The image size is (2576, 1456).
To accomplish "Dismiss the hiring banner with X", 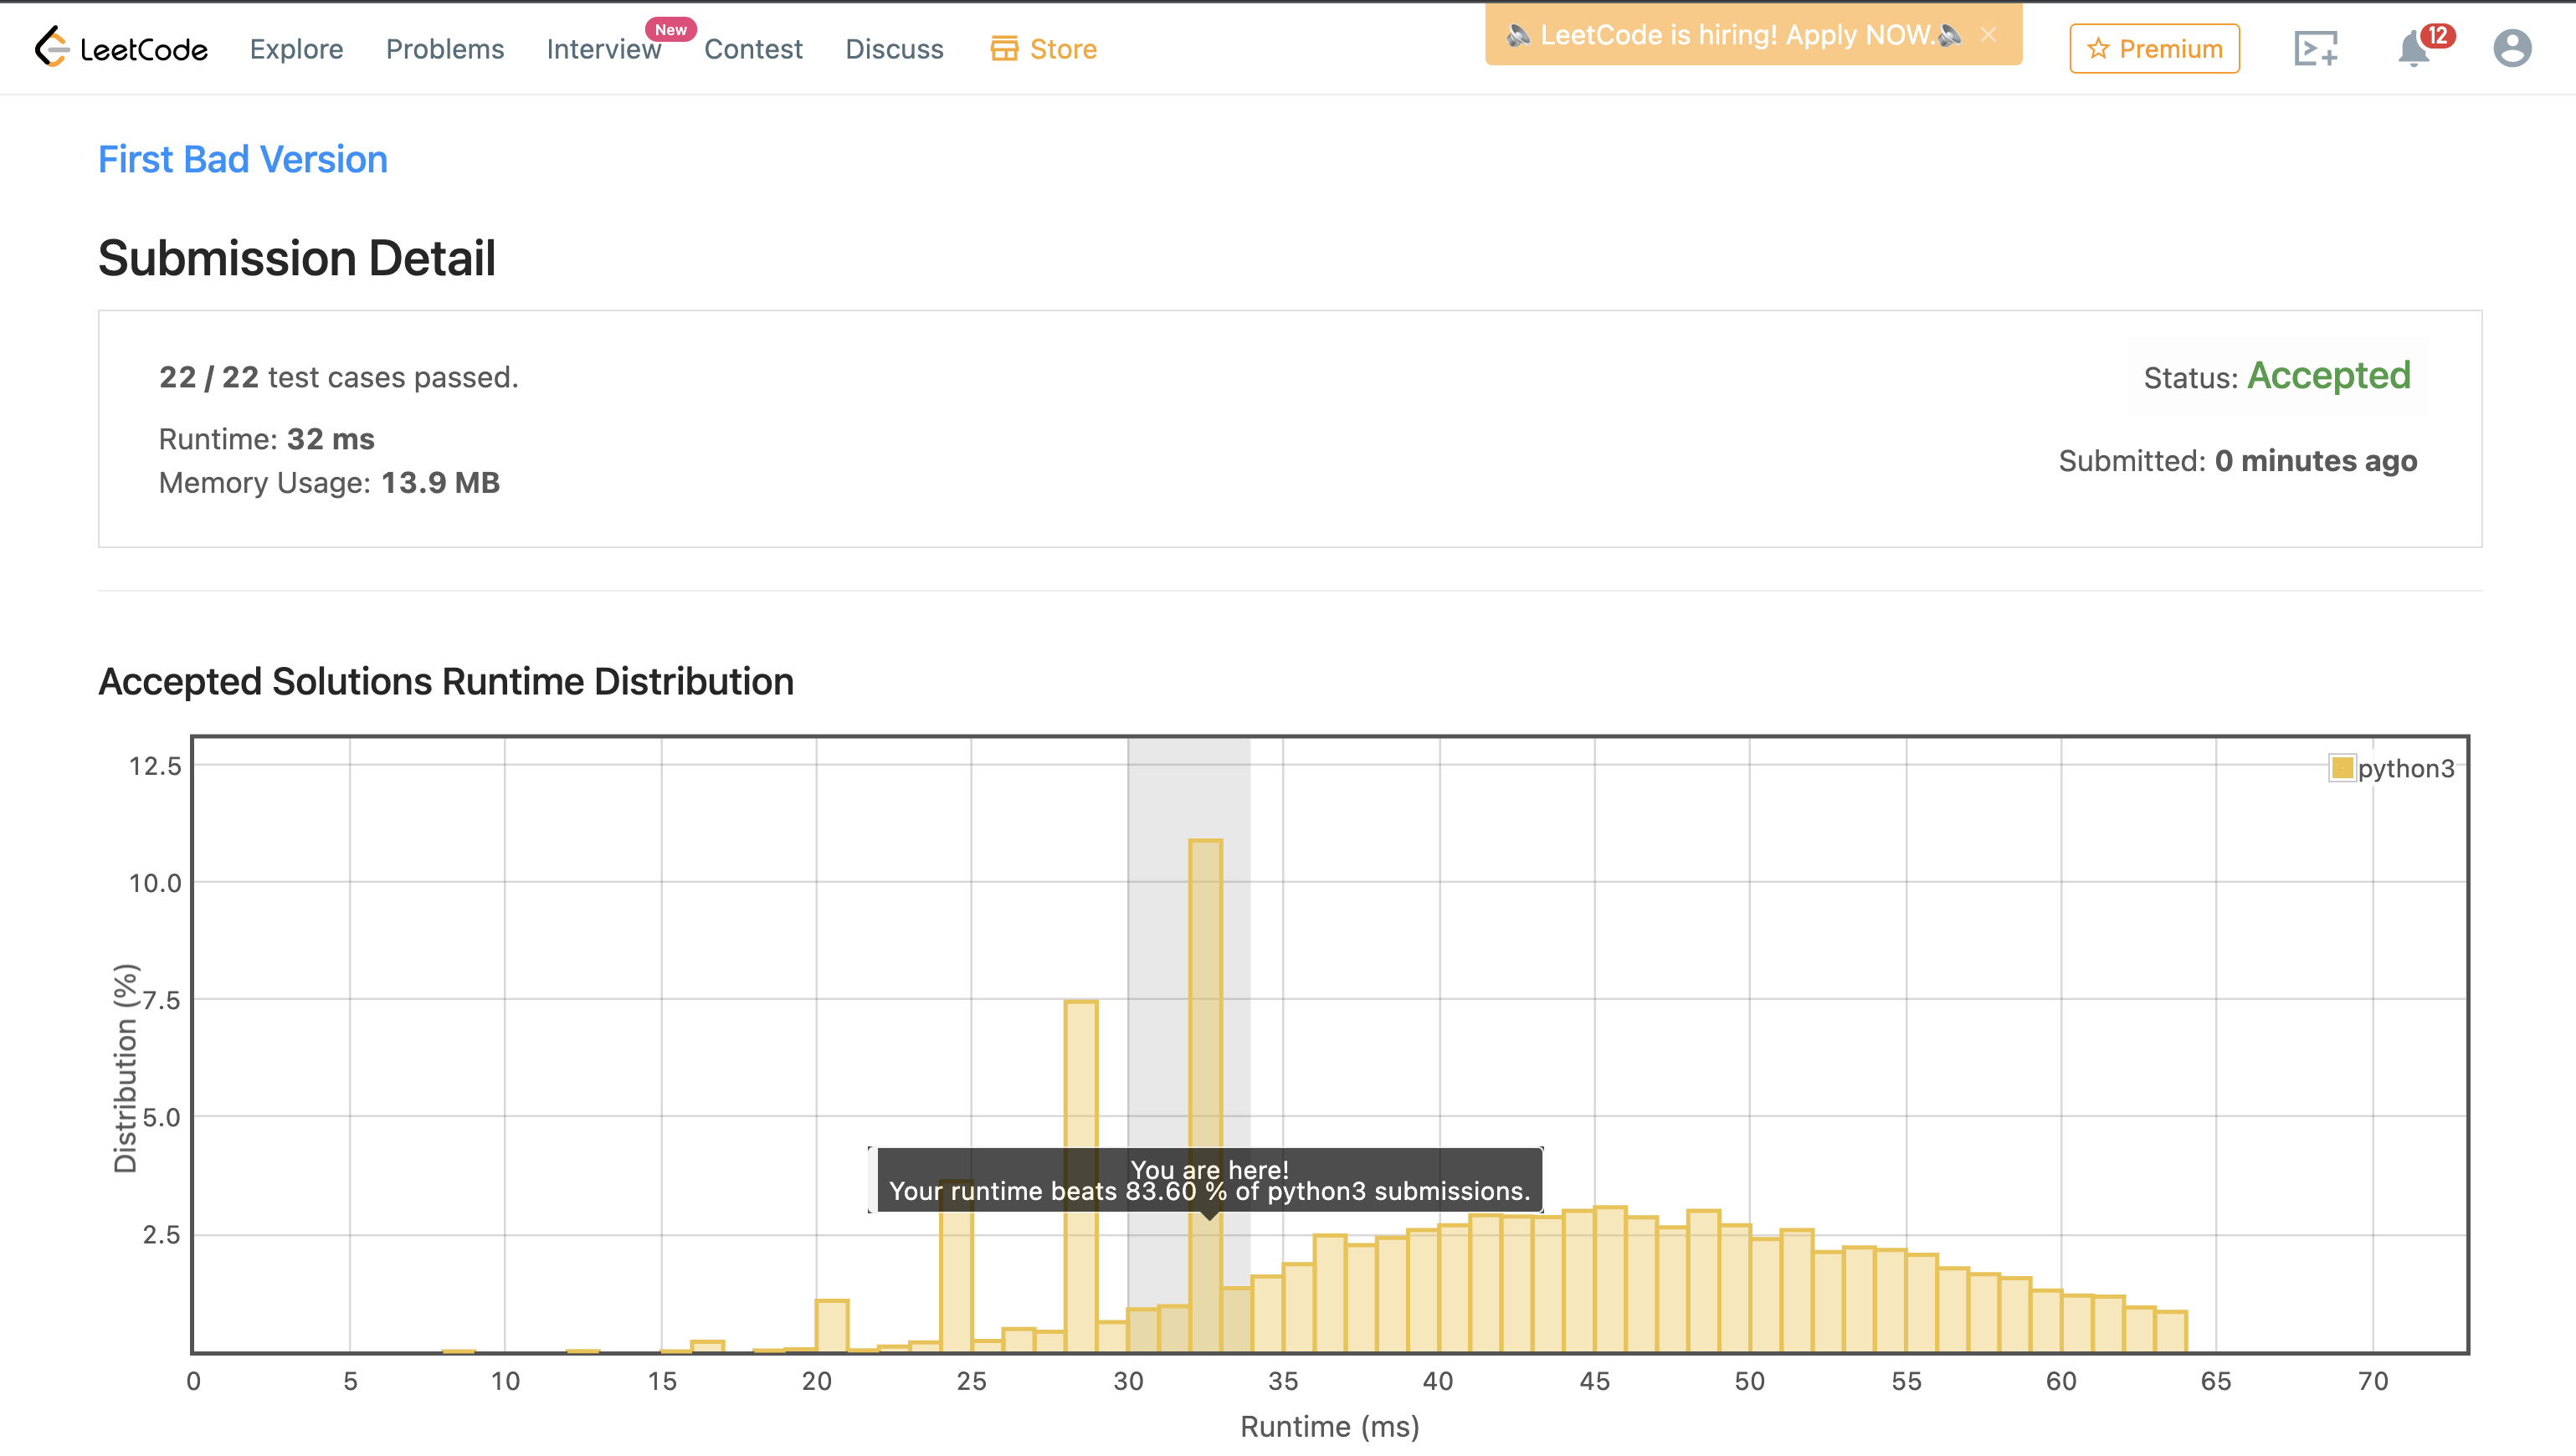I will (1989, 35).
